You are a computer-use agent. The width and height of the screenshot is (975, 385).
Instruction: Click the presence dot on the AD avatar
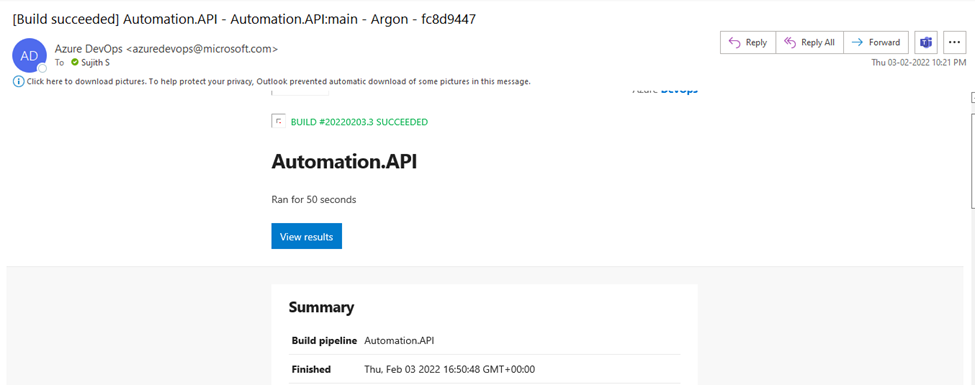[42, 68]
